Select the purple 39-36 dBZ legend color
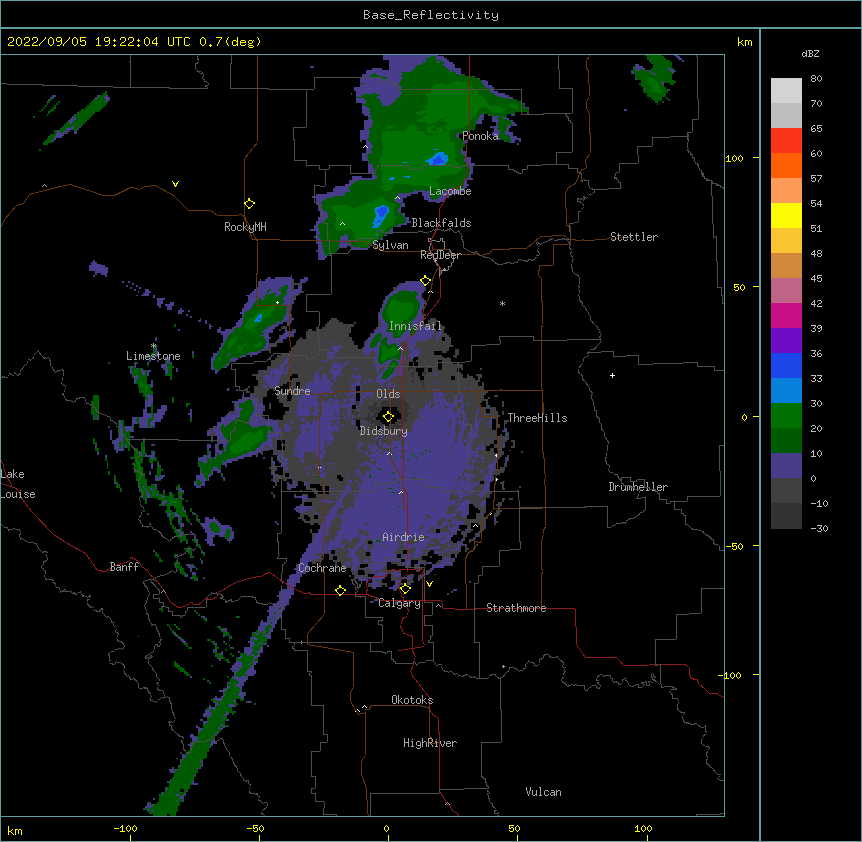Screen dimensions: 862x842 coord(786,341)
